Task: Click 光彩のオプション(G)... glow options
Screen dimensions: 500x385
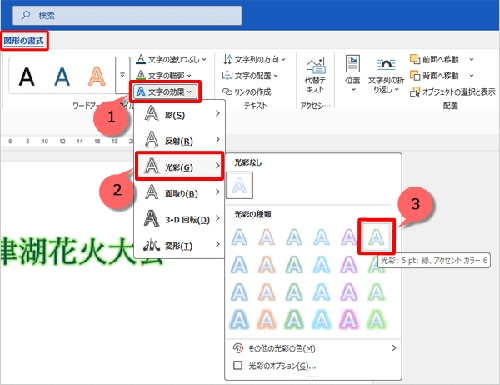Action: 313,366
